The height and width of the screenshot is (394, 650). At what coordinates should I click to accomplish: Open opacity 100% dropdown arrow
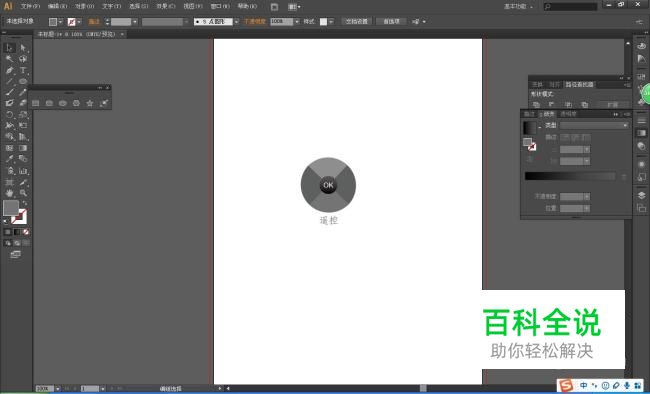(x=296, y=22)
